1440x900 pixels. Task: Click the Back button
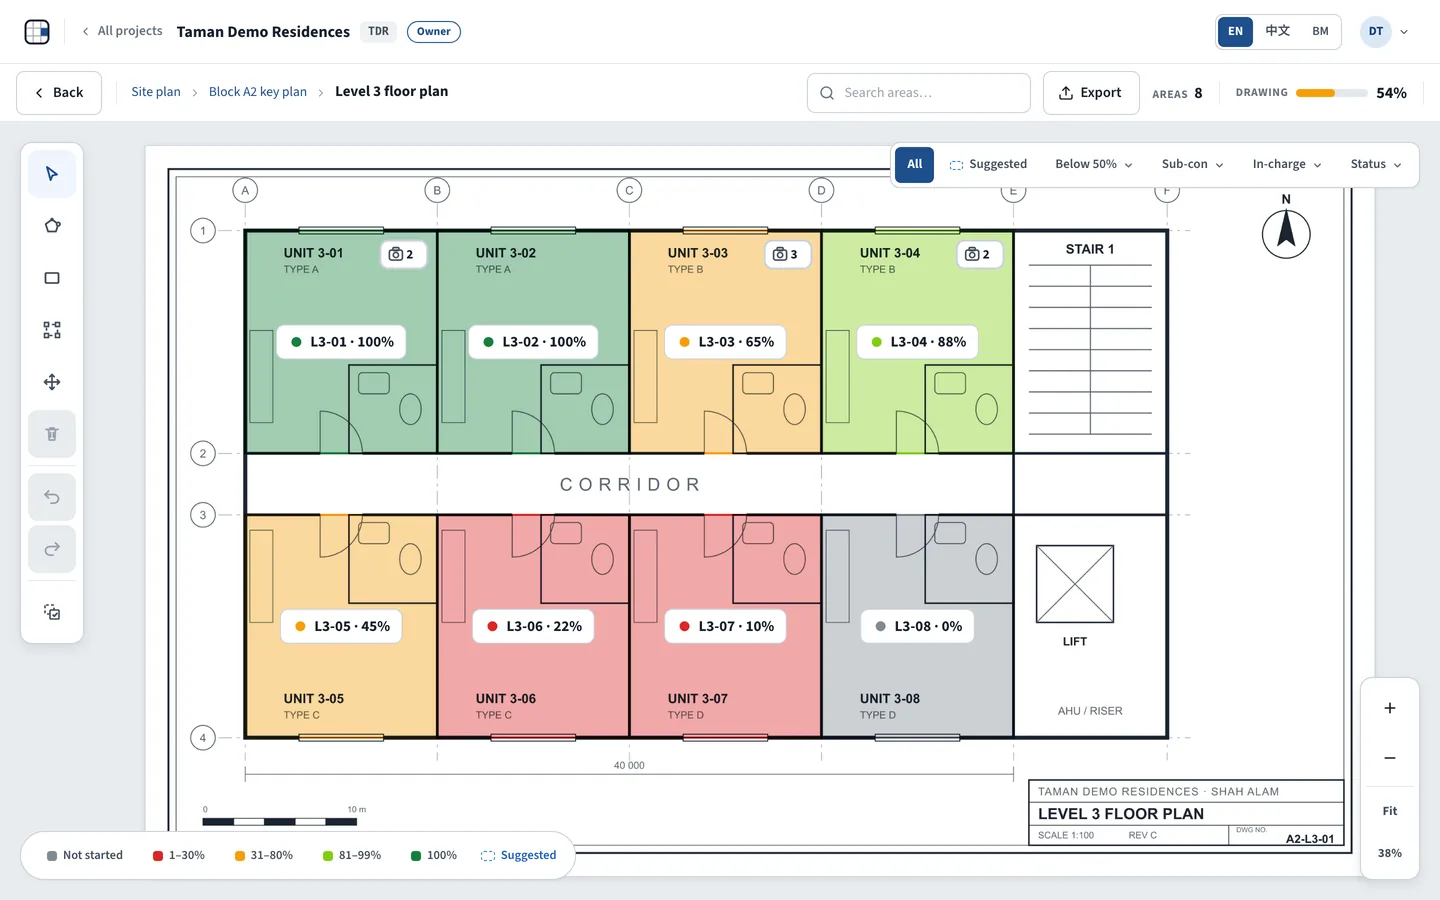click(59, 93)
